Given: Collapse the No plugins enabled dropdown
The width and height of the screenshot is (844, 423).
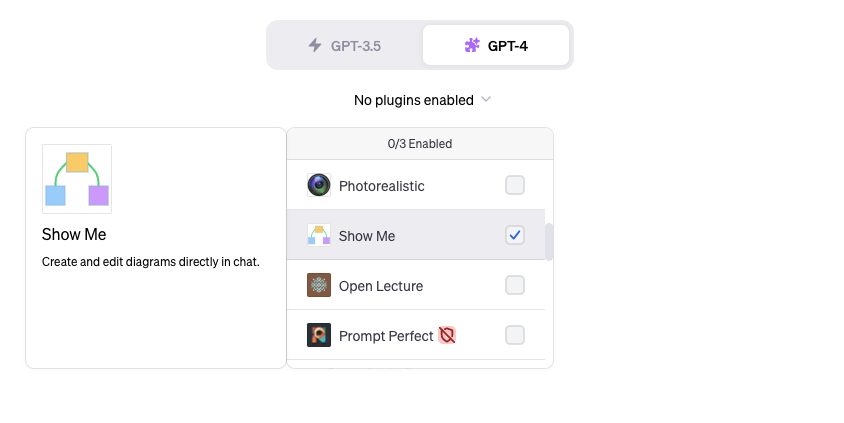Looking at the screenshot, I should tap(422, 100).
